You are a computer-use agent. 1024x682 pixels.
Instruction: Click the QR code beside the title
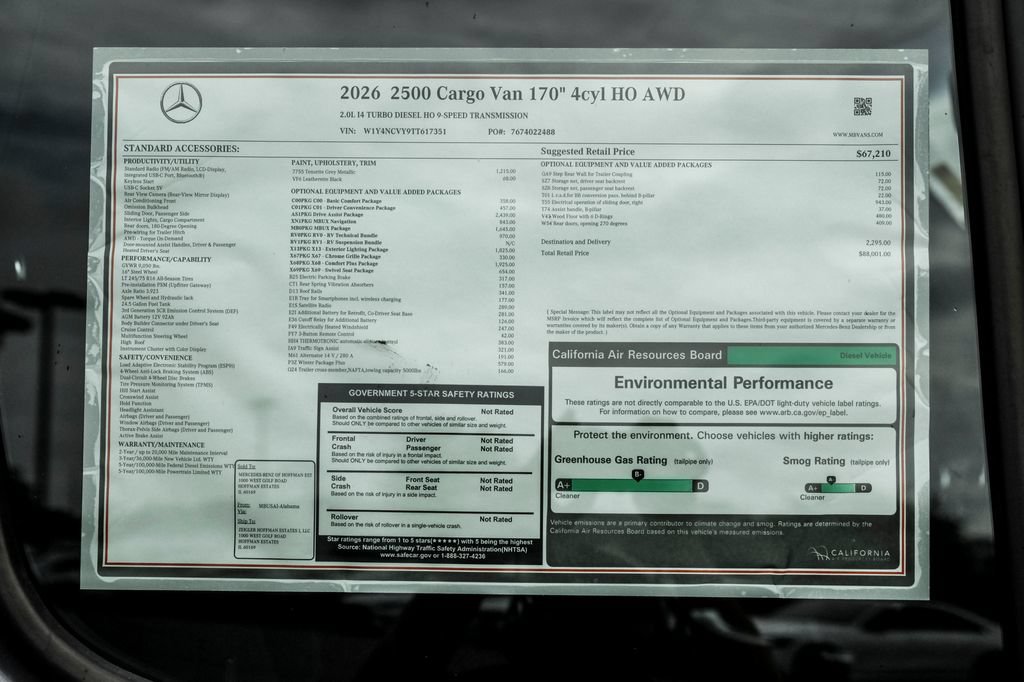[x=862, y=106]
